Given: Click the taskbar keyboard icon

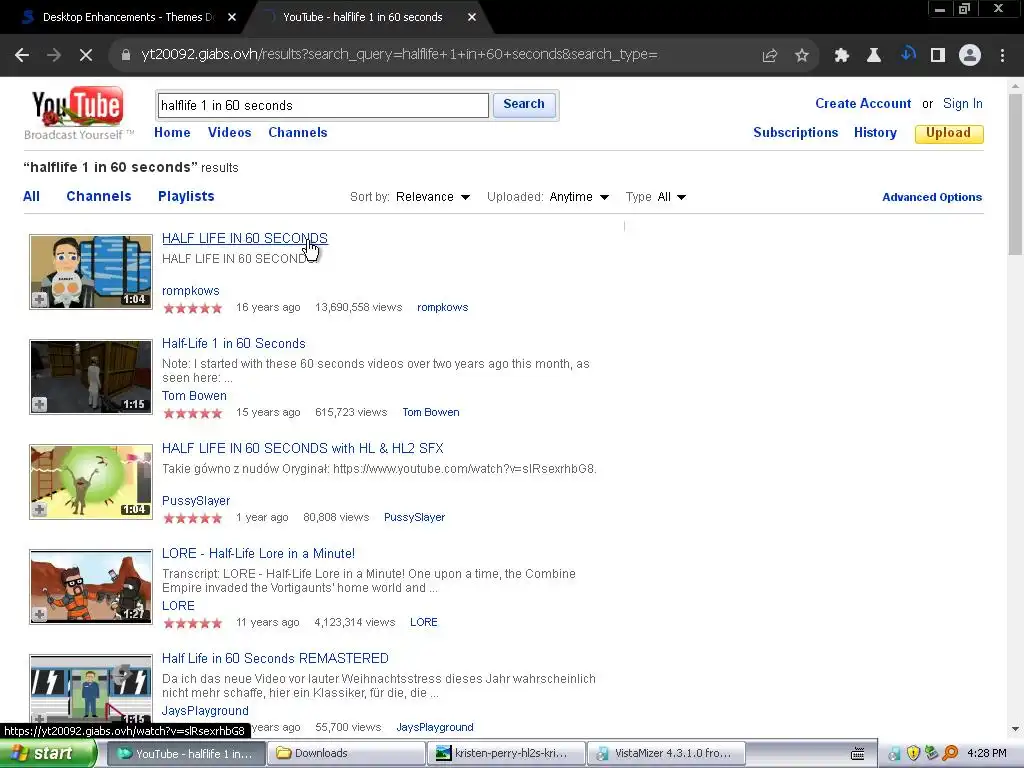Looking at the screenshot, I should [x=857, y=754].
